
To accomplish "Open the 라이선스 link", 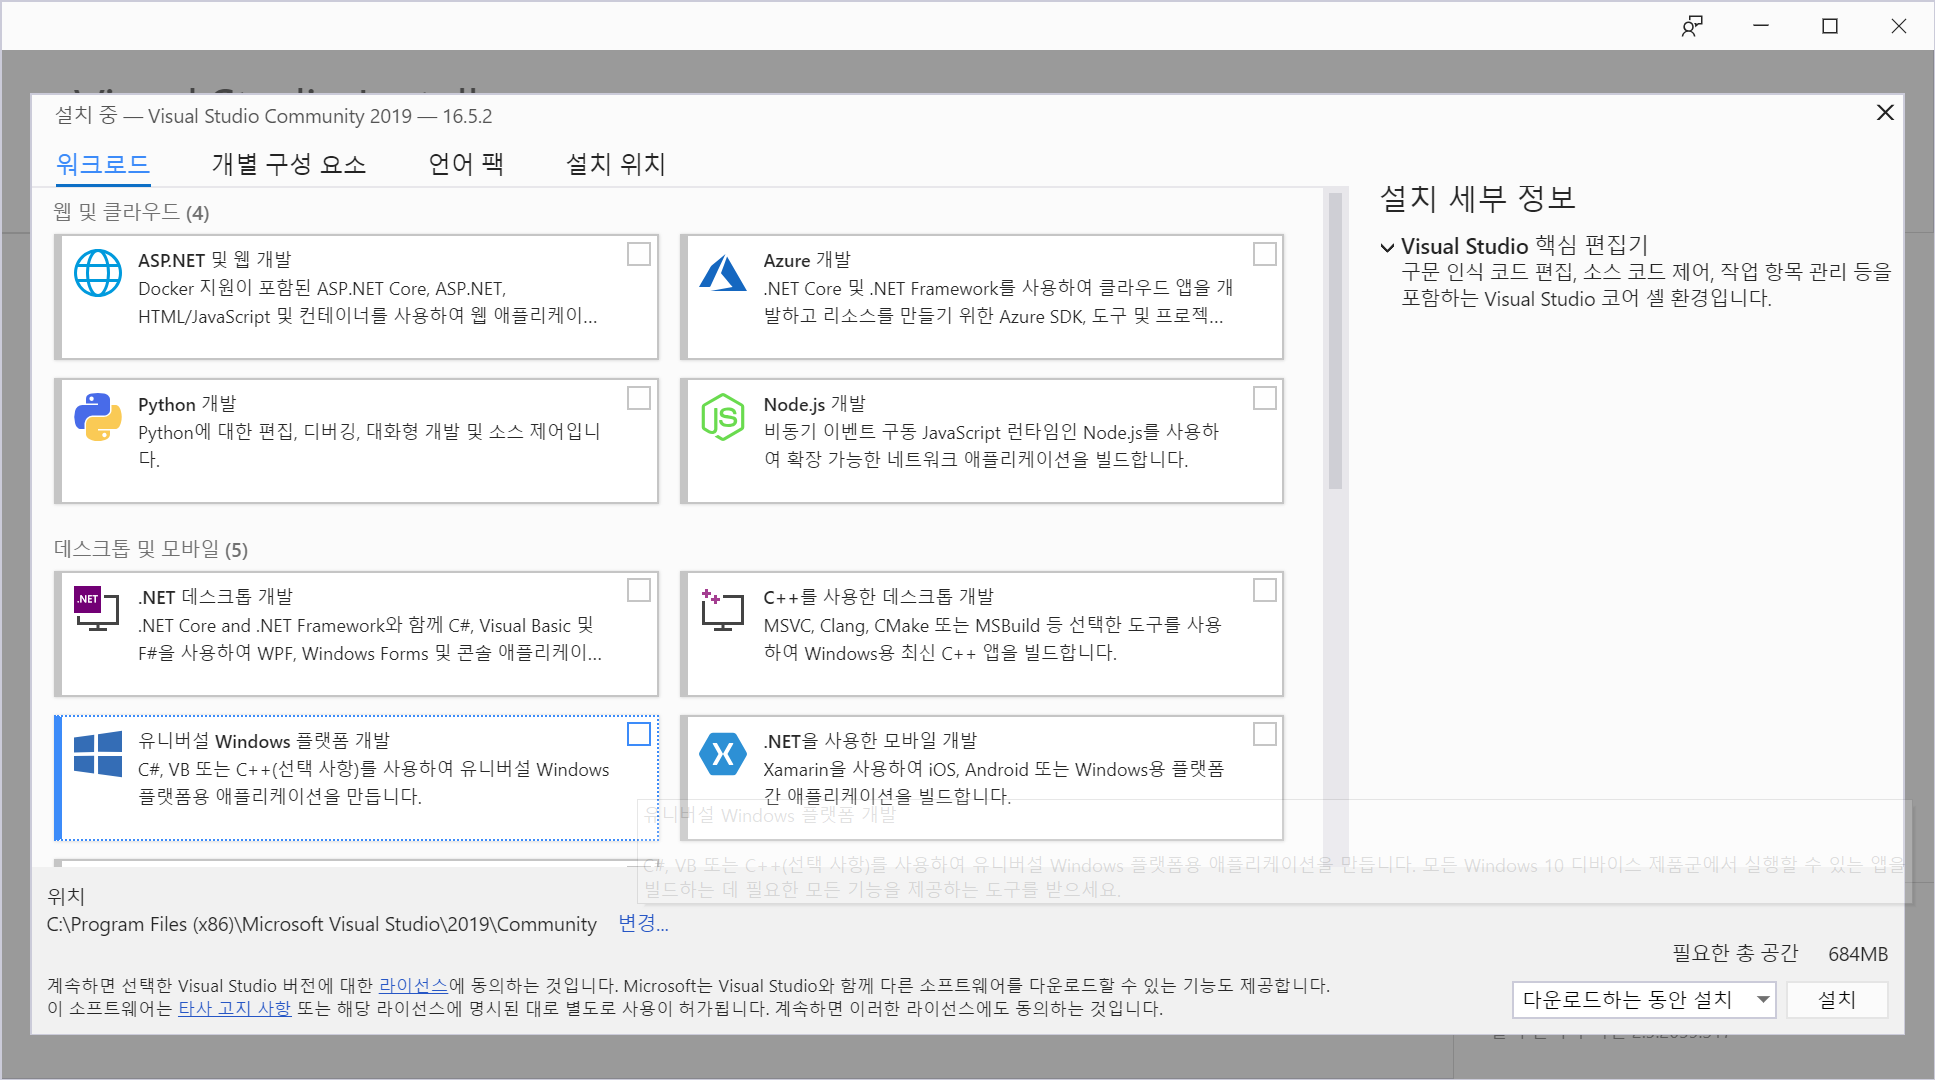I will tap(412, 985).
